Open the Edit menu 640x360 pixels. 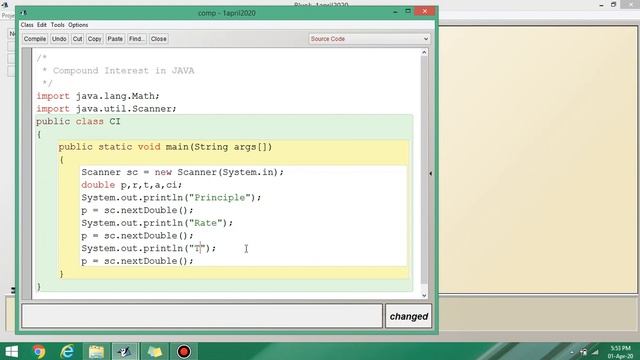42,25
